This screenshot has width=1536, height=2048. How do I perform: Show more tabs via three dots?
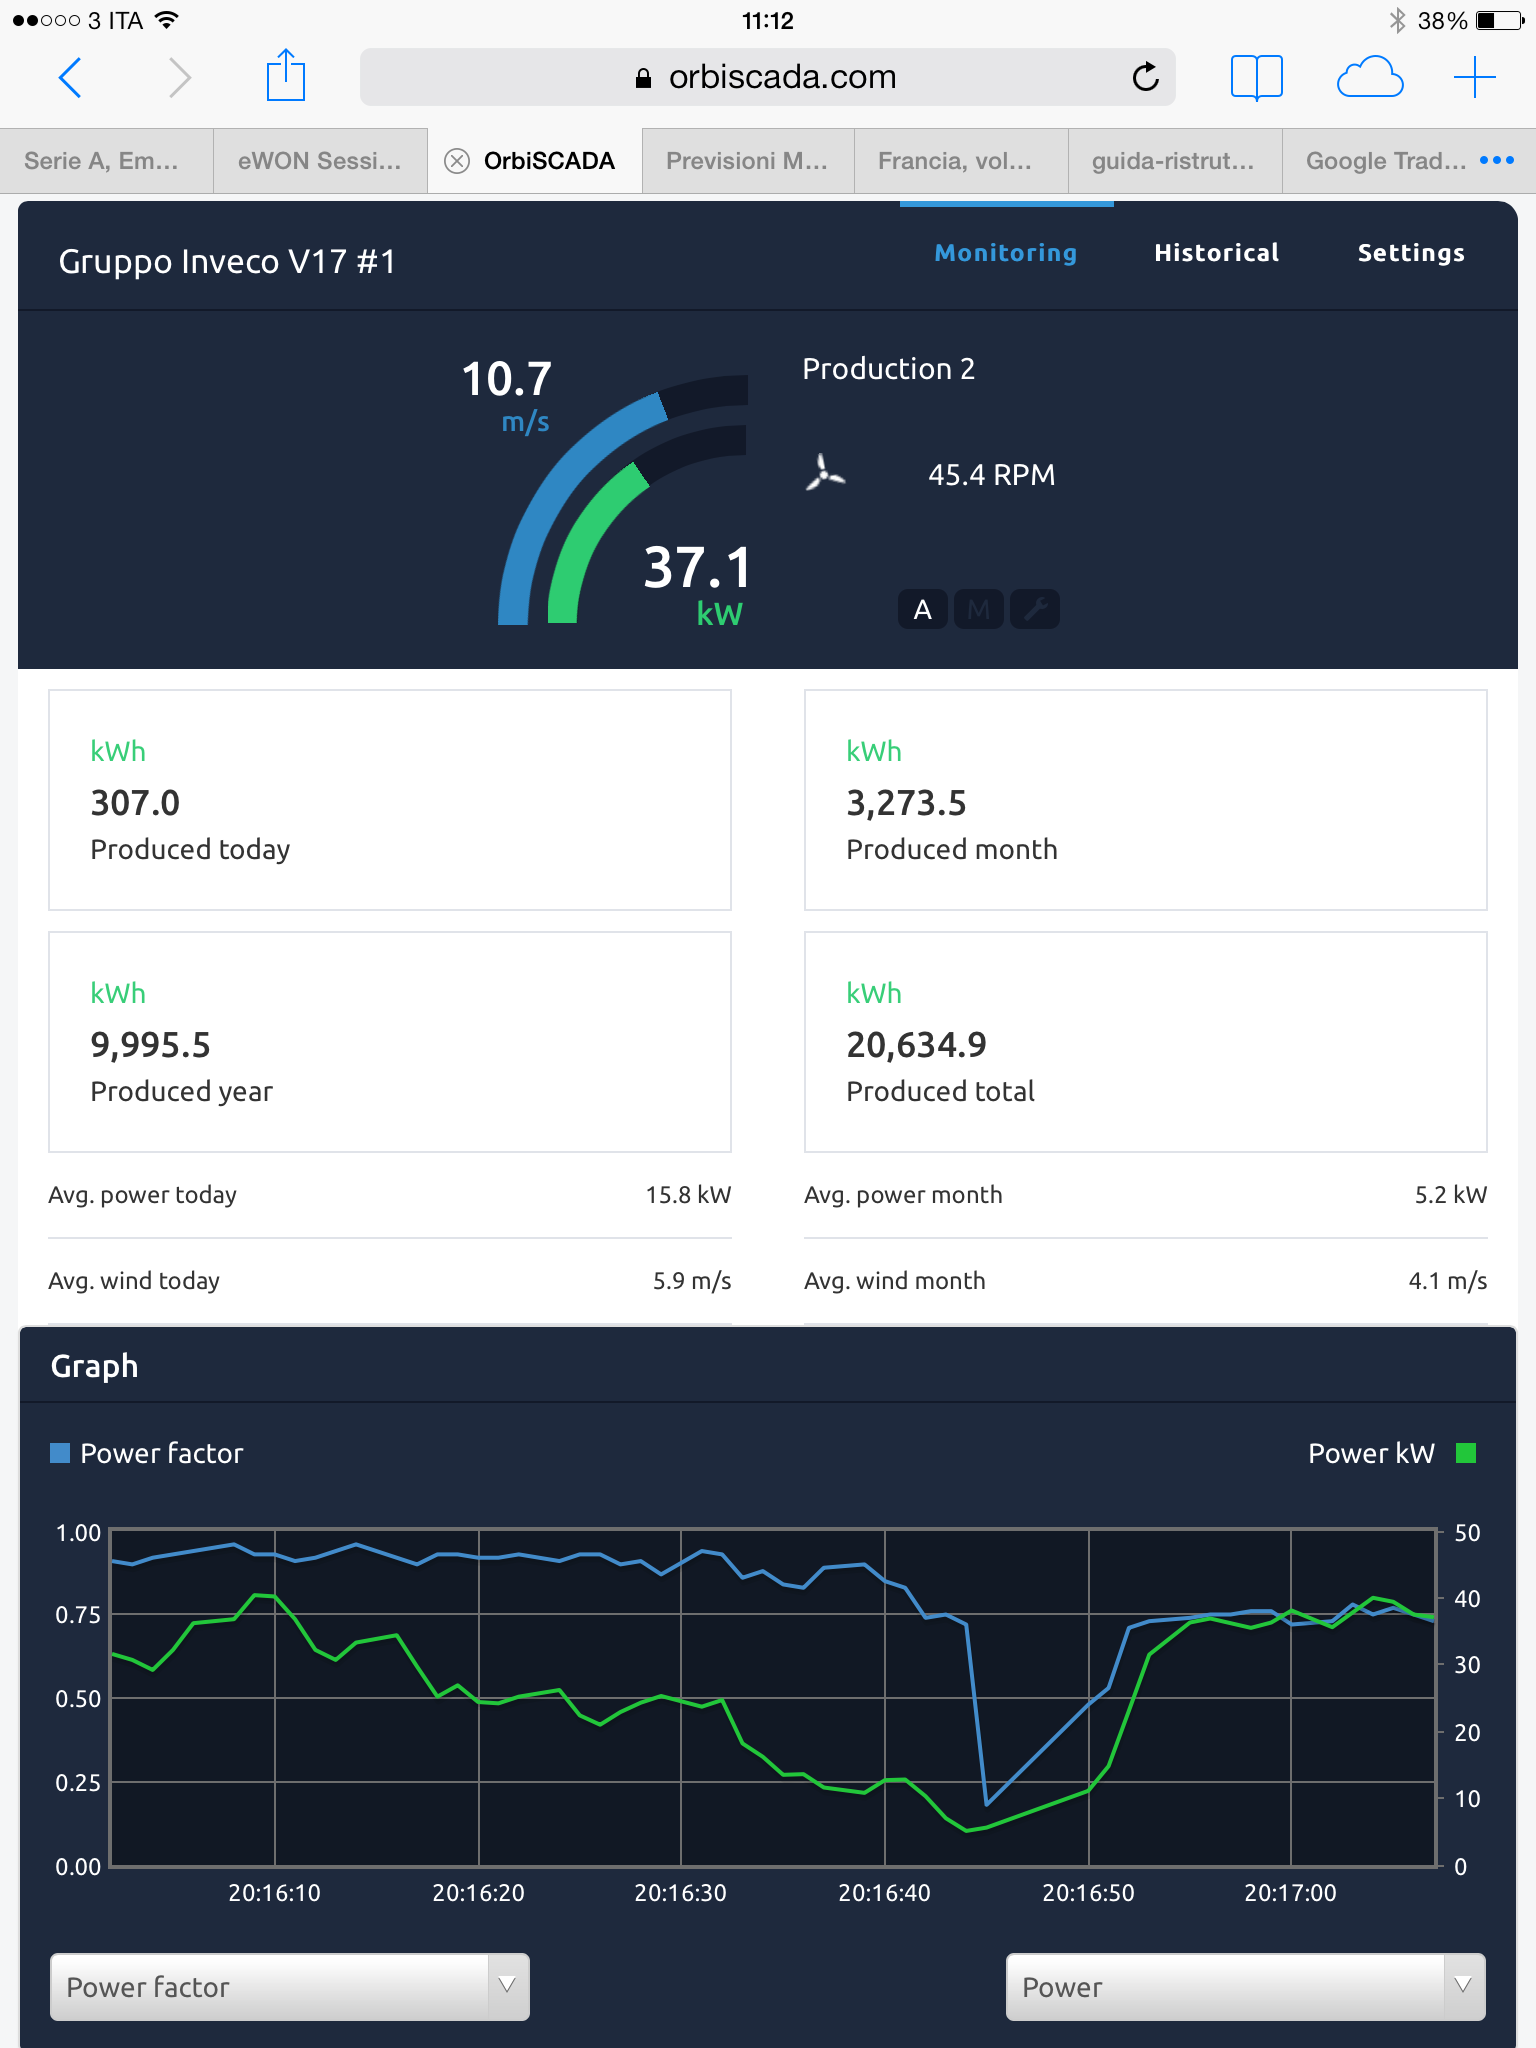[1496, 160]
